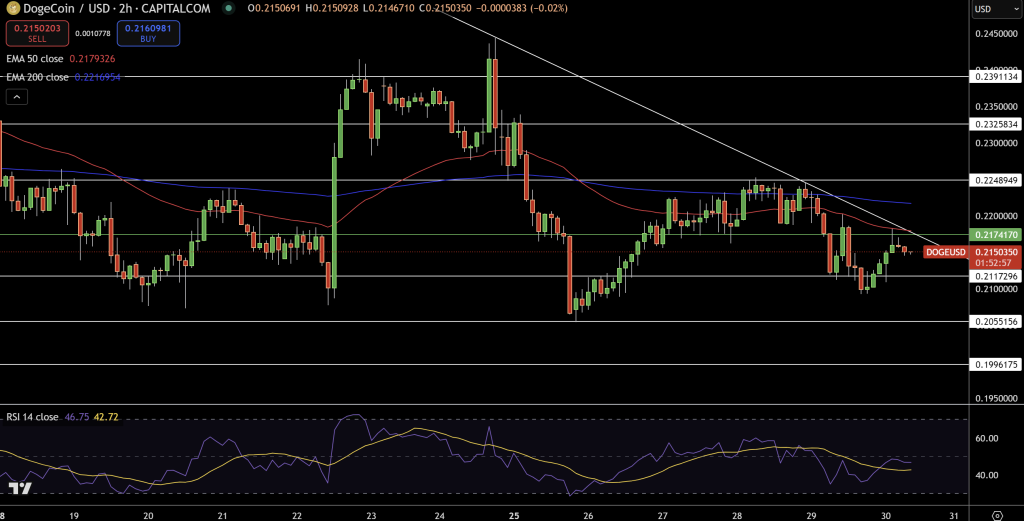Click the 0.2055156 price level label
Viewport: 1024px width, 521px height.
click(997, 321)
